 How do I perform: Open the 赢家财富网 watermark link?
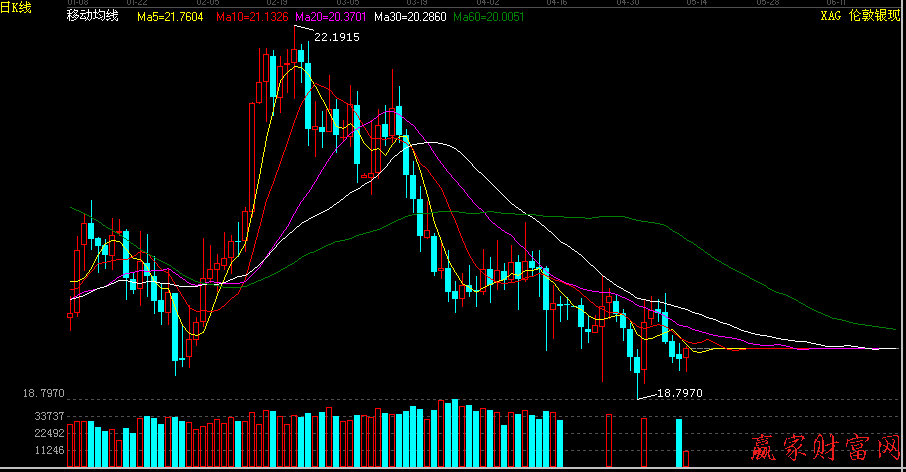826,443
